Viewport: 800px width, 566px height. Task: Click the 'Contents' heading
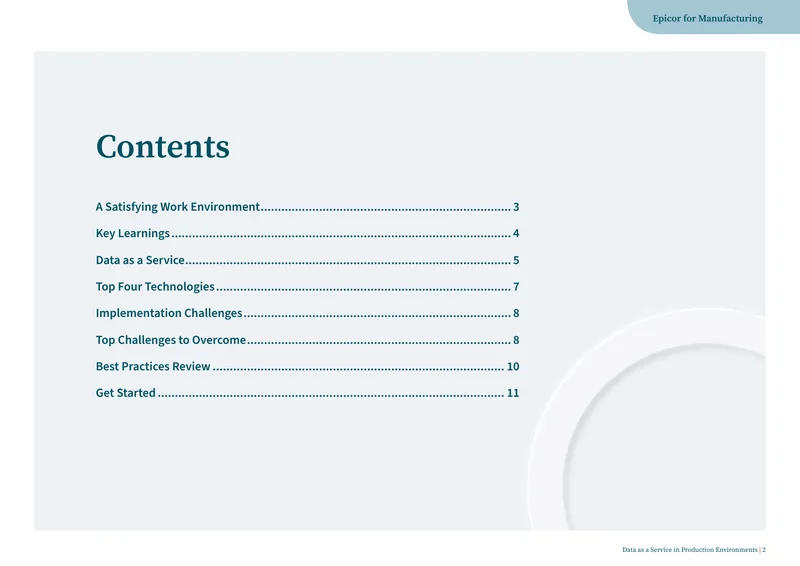click(x=163, y=146)
